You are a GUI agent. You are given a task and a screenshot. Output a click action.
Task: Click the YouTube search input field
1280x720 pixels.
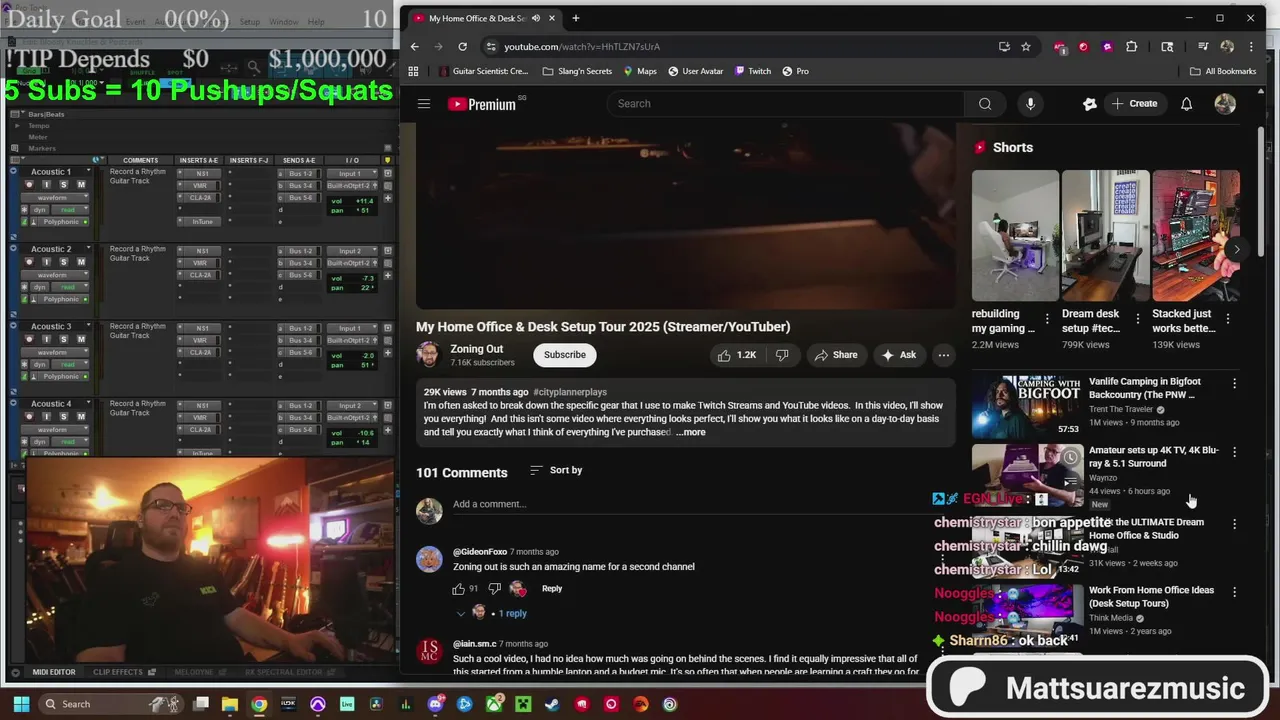[785, 104]
